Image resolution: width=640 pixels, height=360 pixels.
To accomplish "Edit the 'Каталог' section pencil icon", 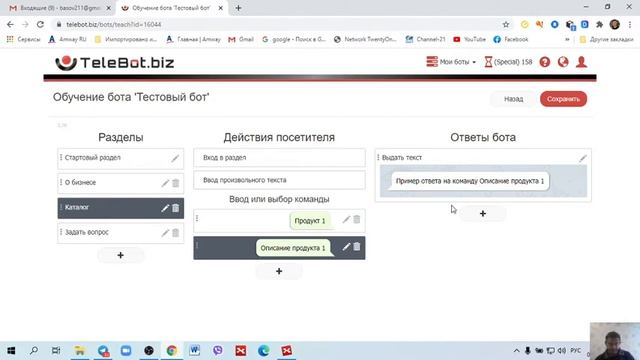I will tap(165, 208).
